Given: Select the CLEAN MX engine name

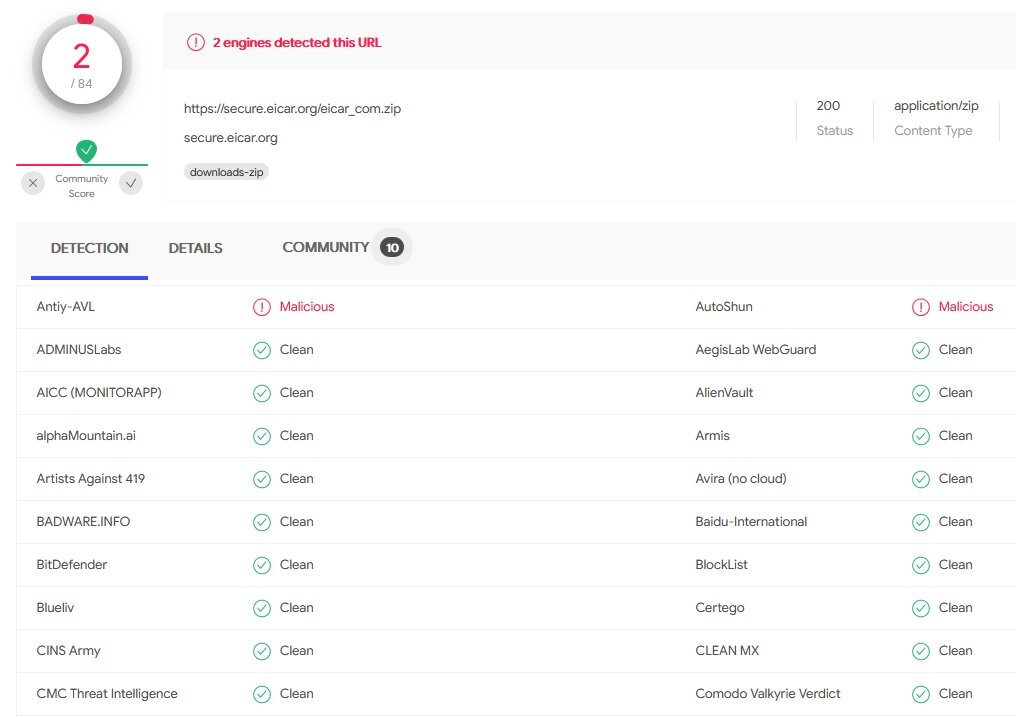Looking at the screenshot, I should (727, 650).
